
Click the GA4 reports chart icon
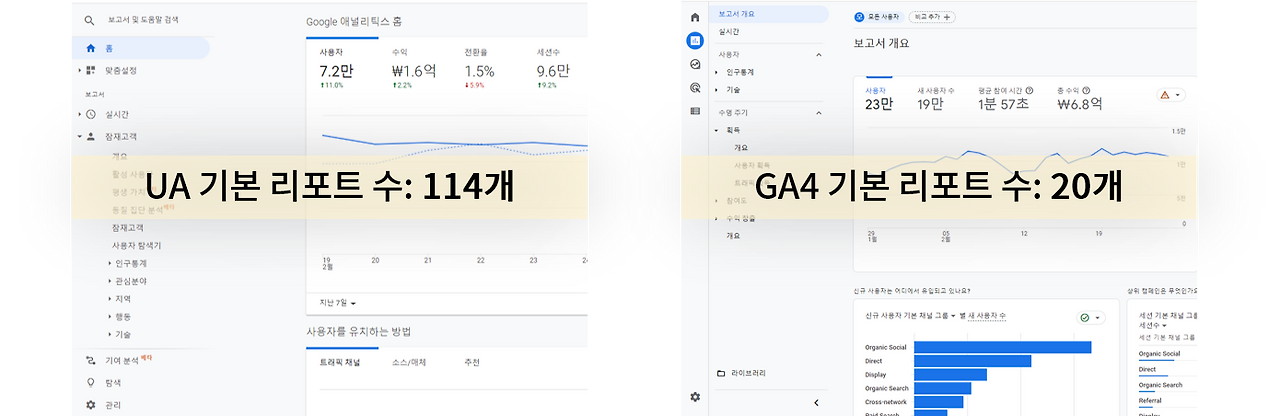point(695,41)
